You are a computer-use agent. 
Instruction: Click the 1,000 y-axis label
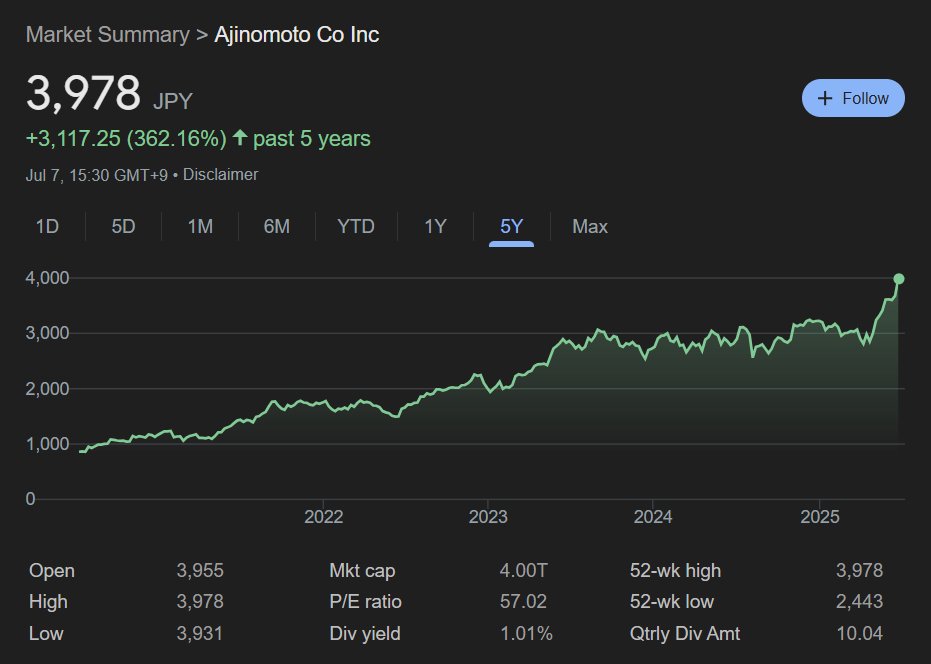[48, 444]
